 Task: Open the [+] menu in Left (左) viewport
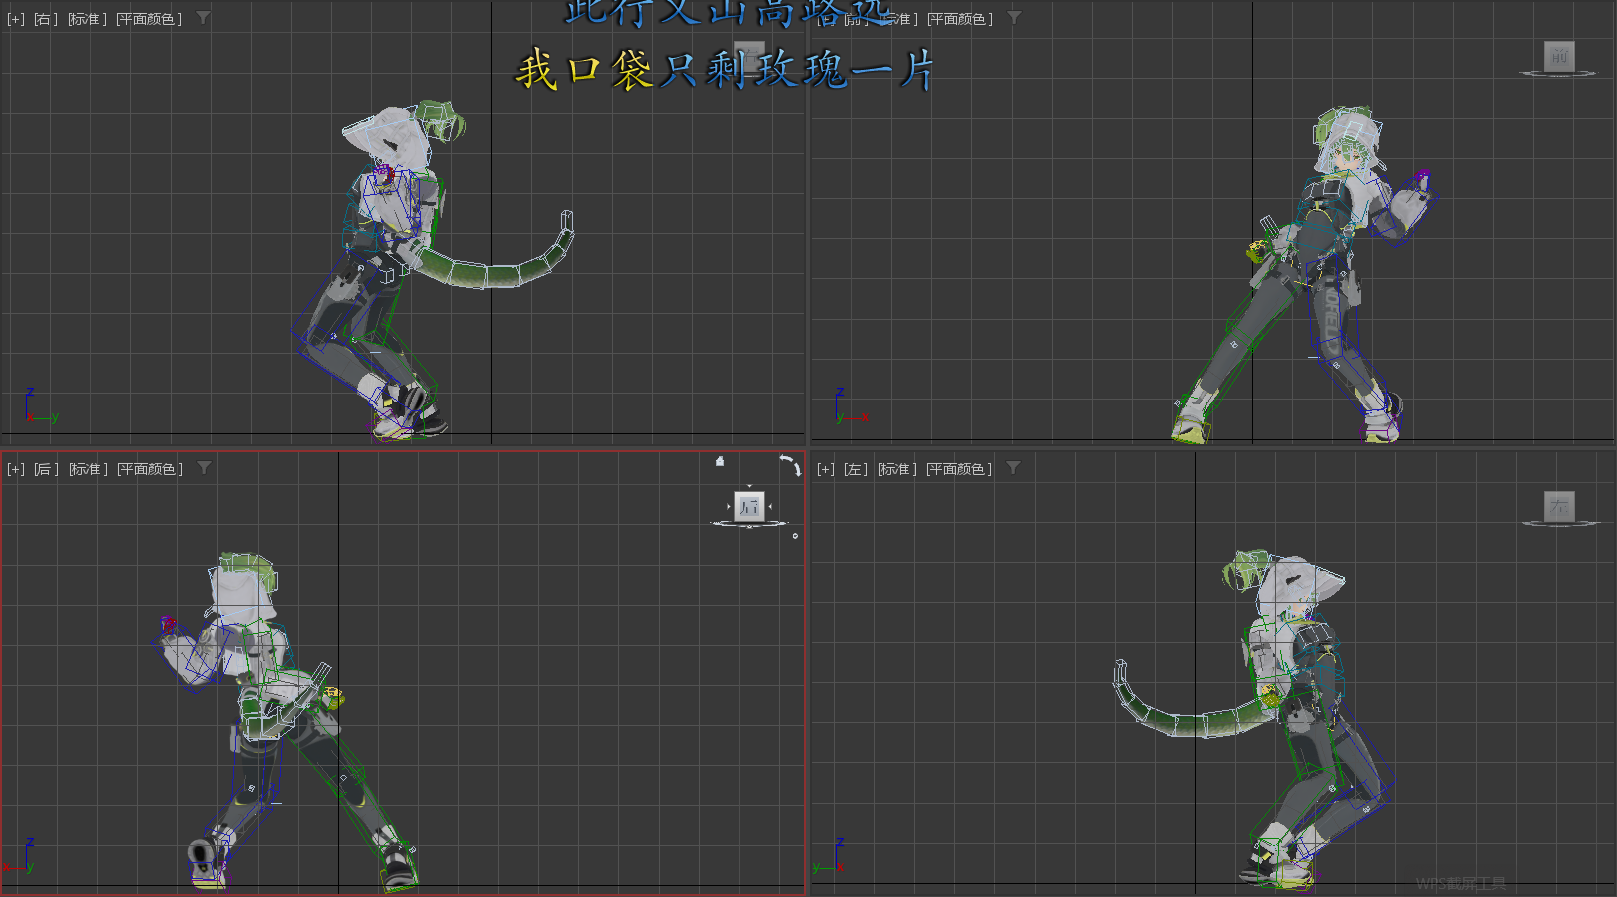point(825,469)
